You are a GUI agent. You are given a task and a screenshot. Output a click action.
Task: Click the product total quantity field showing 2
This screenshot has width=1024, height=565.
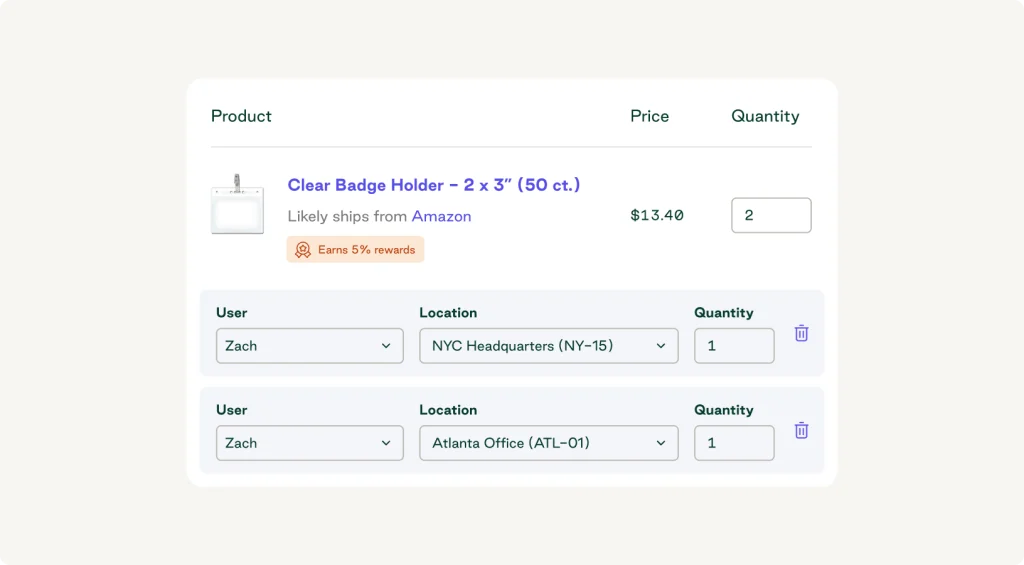pyautogui.click(x=771, y=215)
